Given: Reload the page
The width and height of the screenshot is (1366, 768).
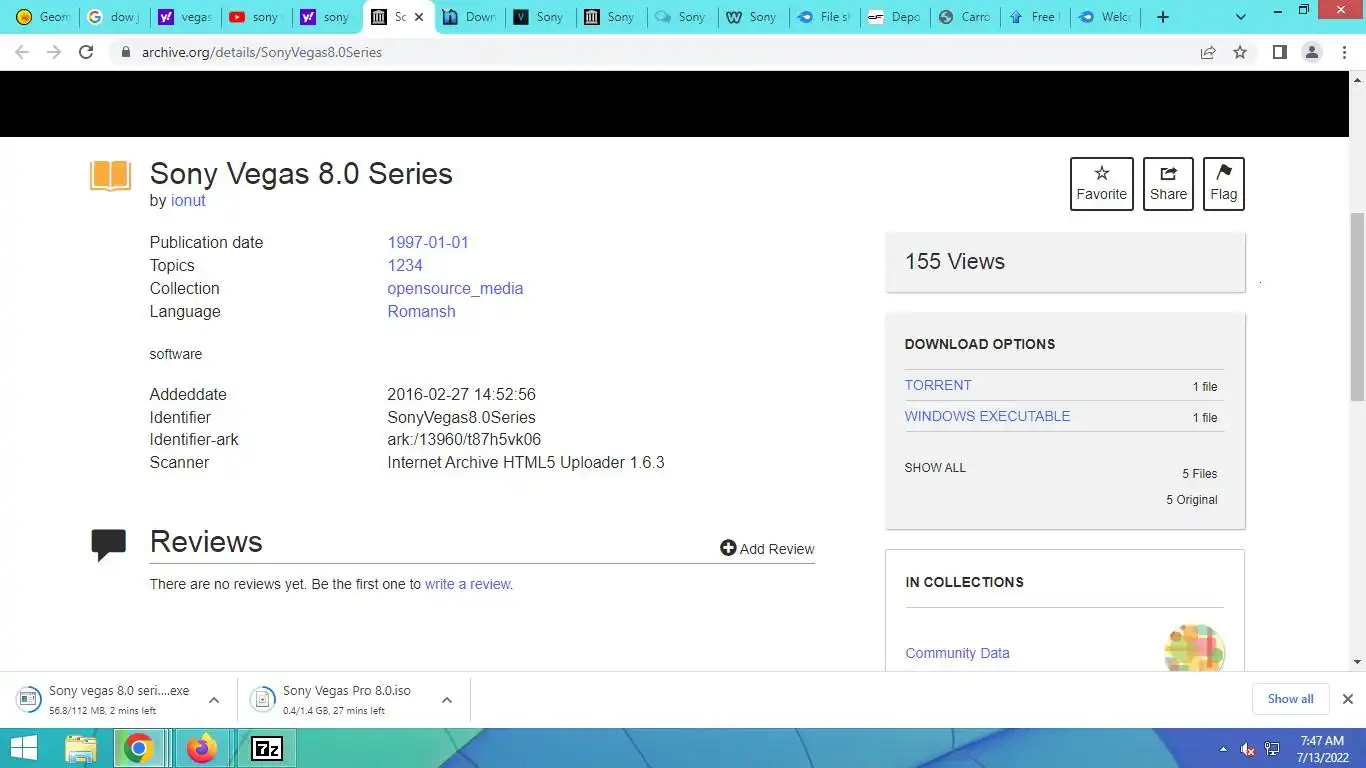Looking at the screenshot, I should (86, 52).
